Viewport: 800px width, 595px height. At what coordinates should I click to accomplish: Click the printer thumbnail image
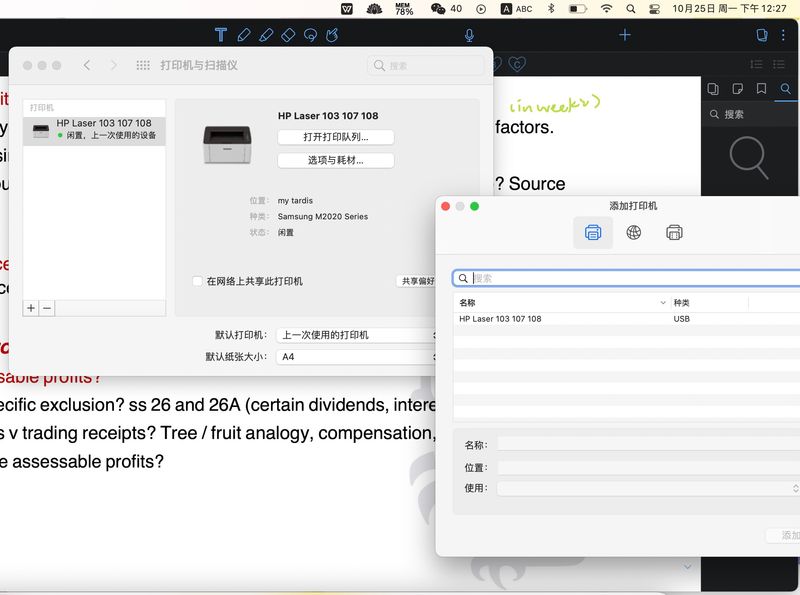tap(227, 144)
